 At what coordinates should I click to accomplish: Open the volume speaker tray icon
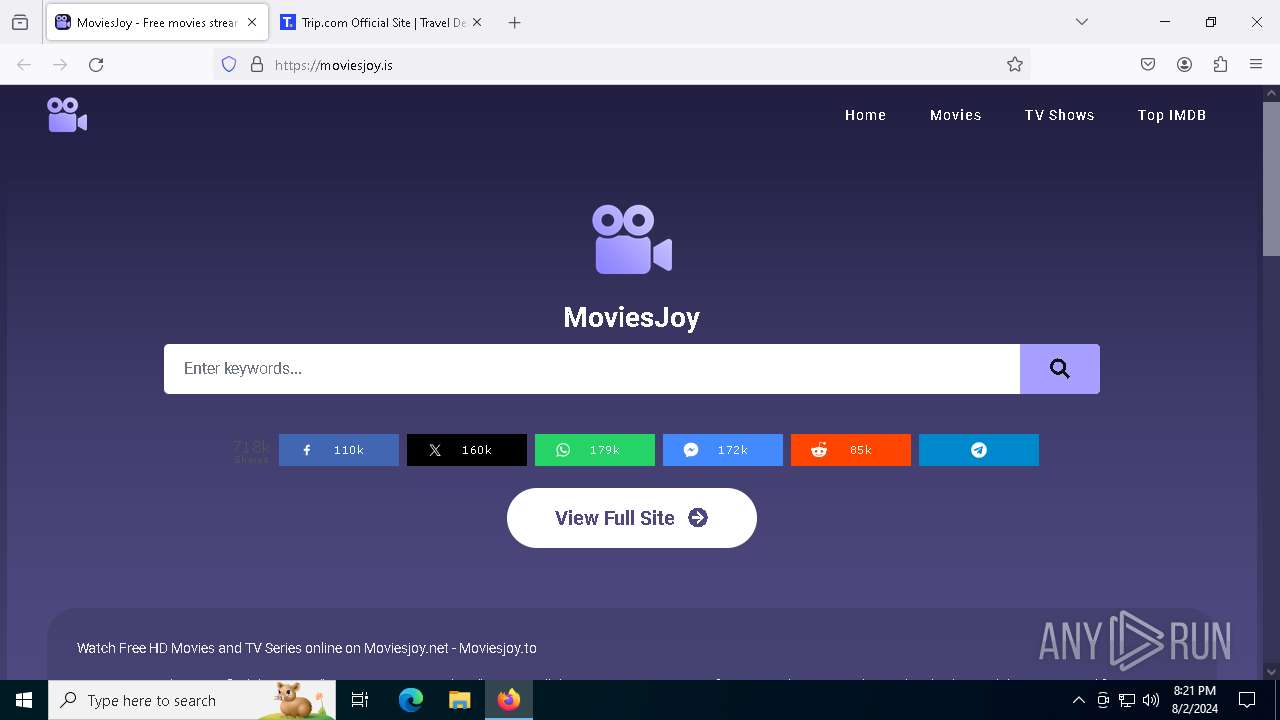click(1151, 700)
